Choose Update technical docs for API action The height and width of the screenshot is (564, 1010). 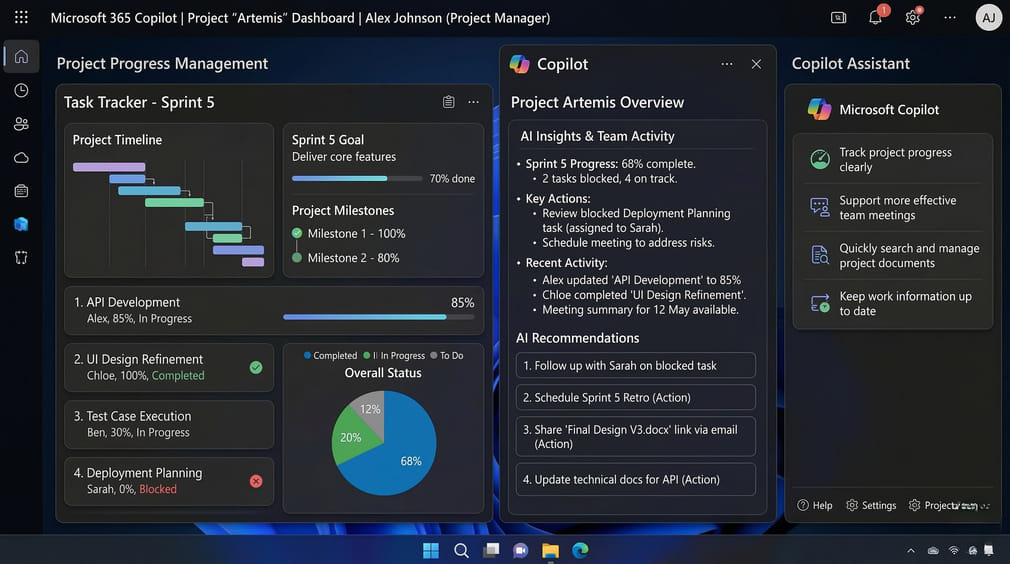(636, 480)
